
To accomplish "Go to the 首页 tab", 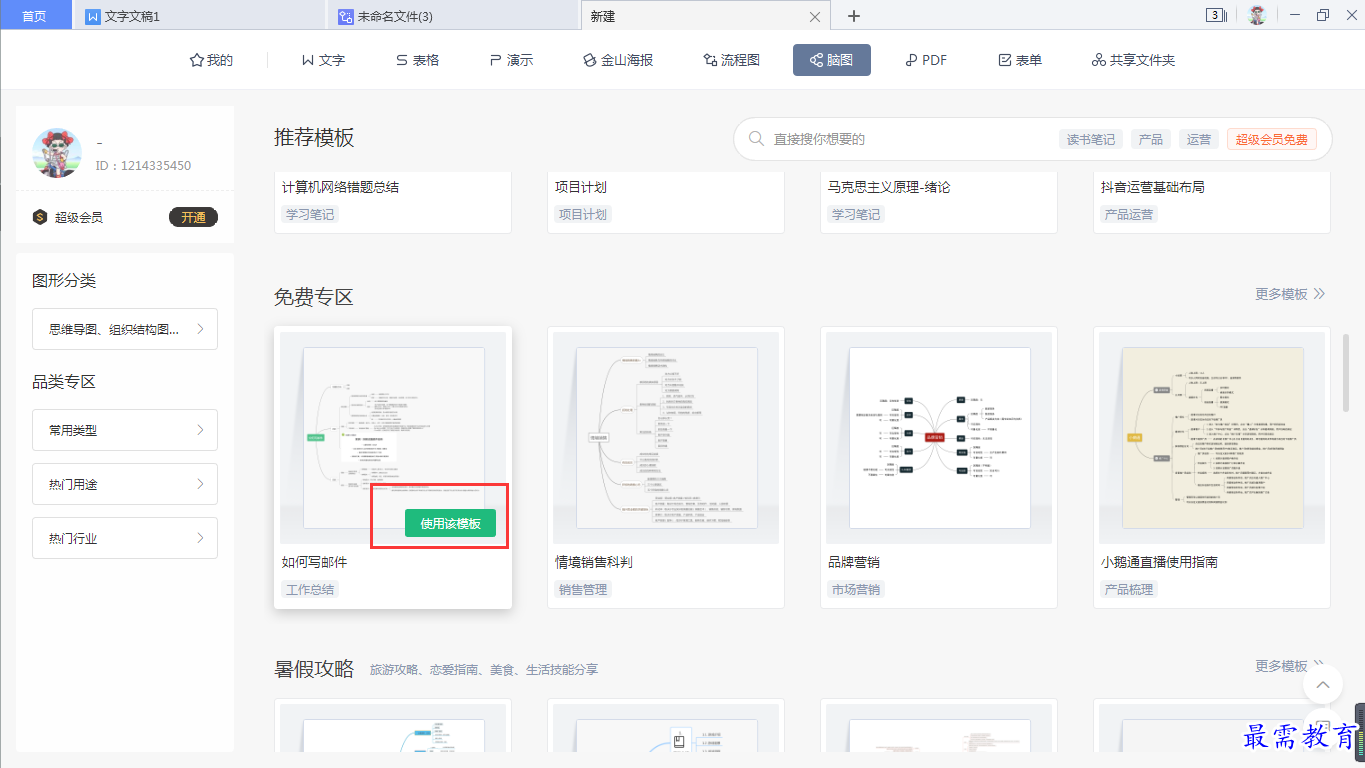I will tap(35, 16).
